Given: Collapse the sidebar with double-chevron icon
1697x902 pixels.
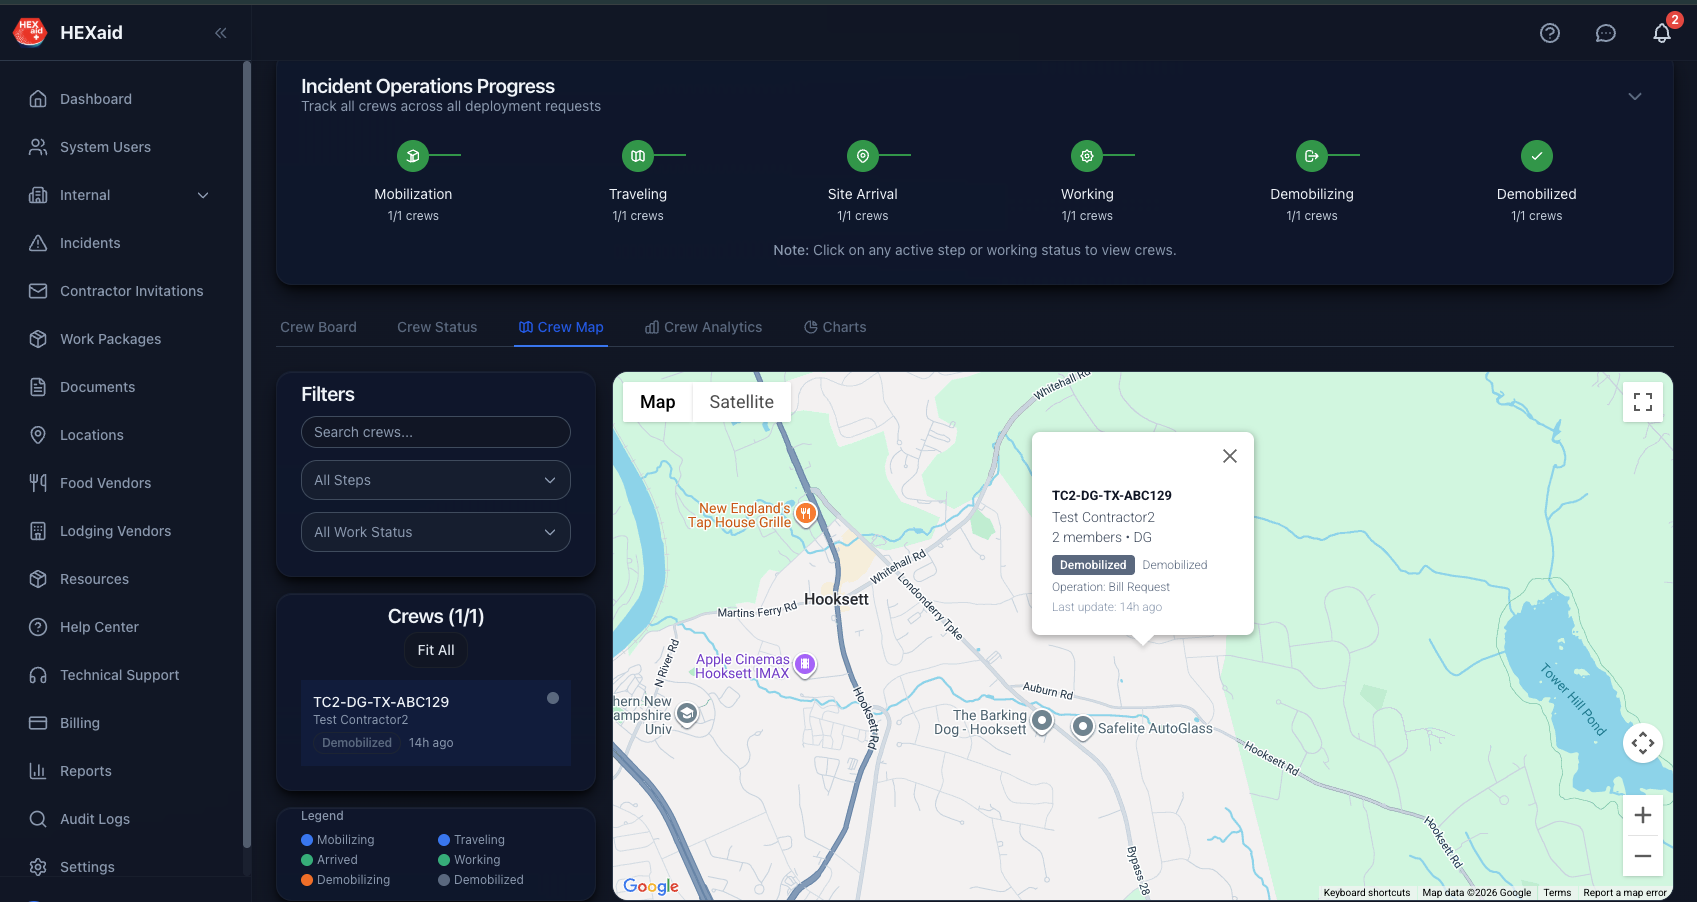Looking at the screenshot, I should tap(221, 33).
